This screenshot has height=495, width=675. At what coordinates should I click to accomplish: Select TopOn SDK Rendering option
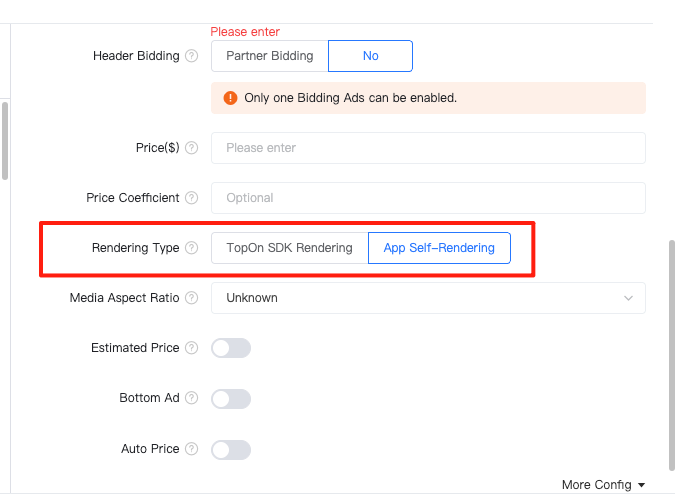pyautogui.click(x=290, y=248)
